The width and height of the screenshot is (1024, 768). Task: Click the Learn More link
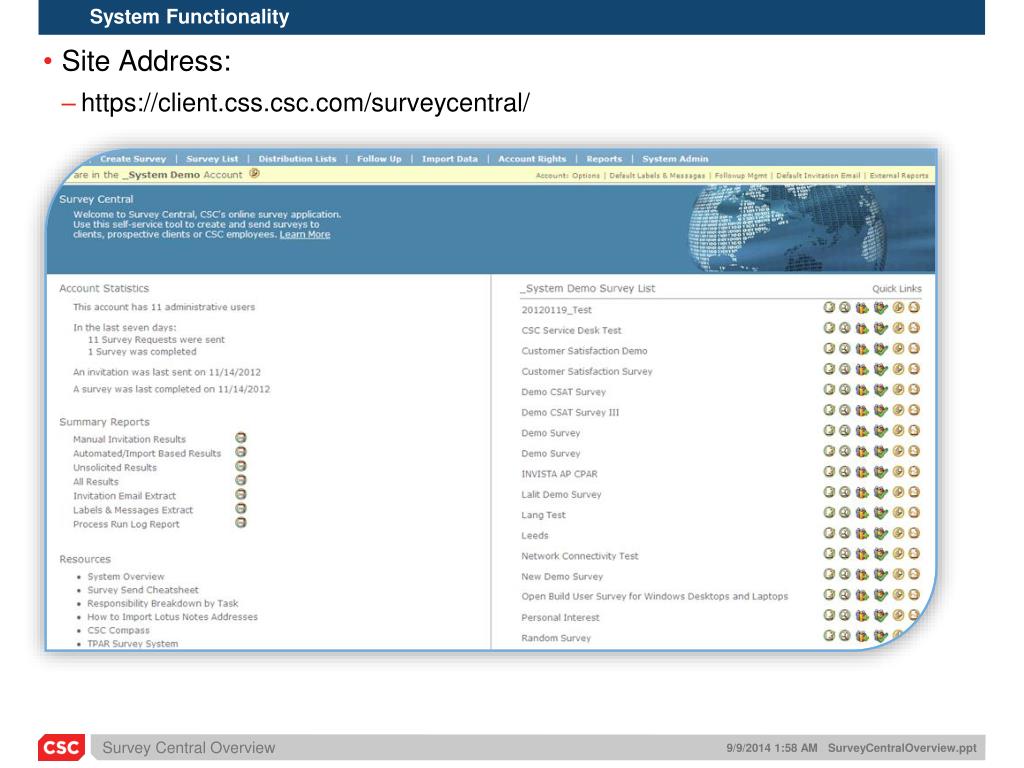(x=305, y=234)
